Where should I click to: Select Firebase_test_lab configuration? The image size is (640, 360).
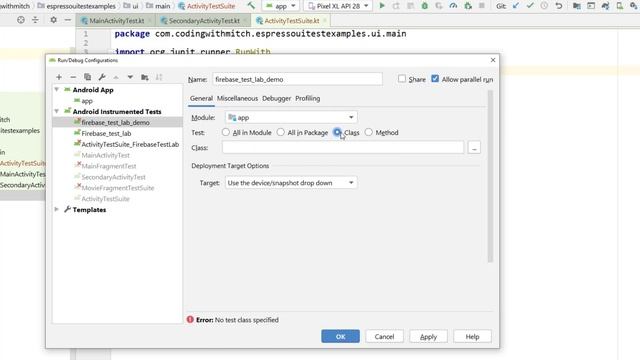tap(106, 133)
